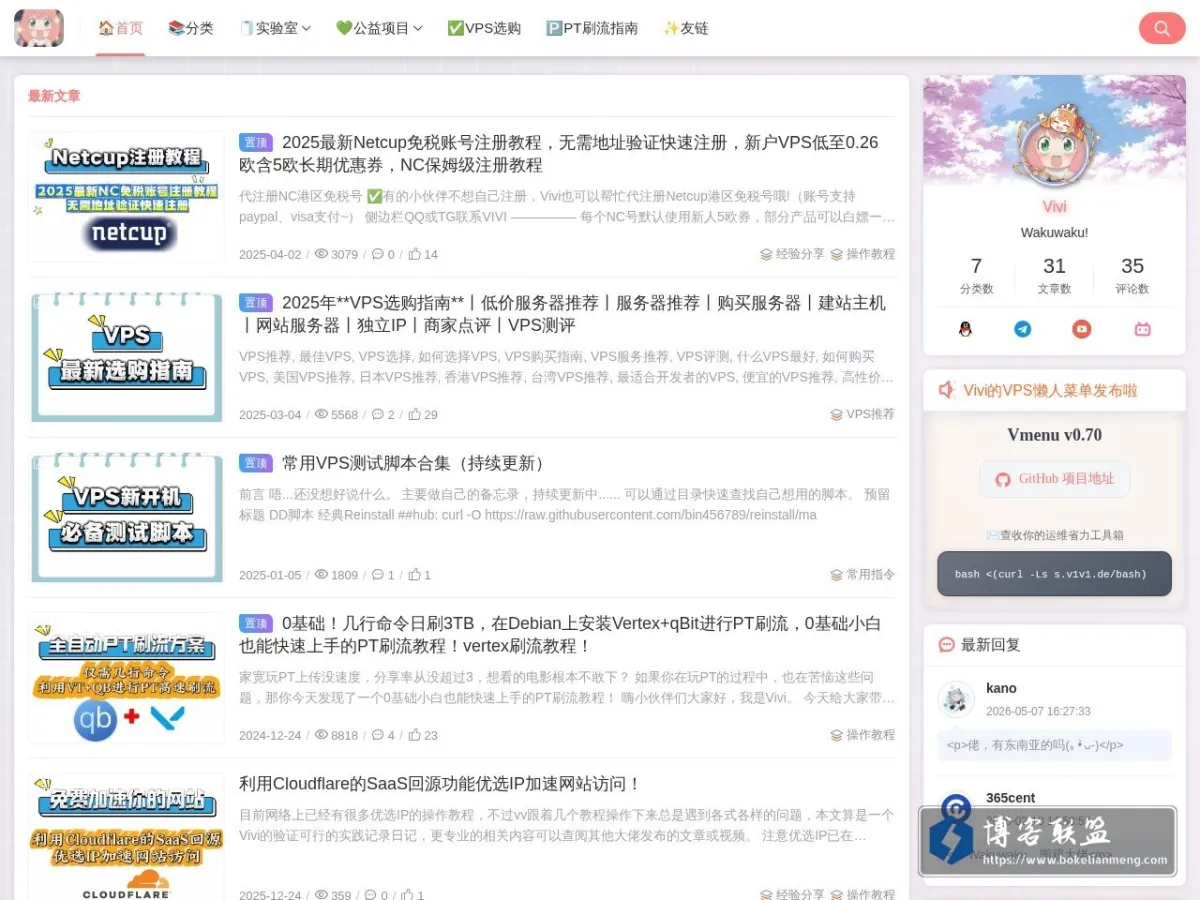Click the 操作教程 tag on Netcup article
The width and height of the screenshot is (1200, 900).
pyautogui.click(x=870, y=254)
